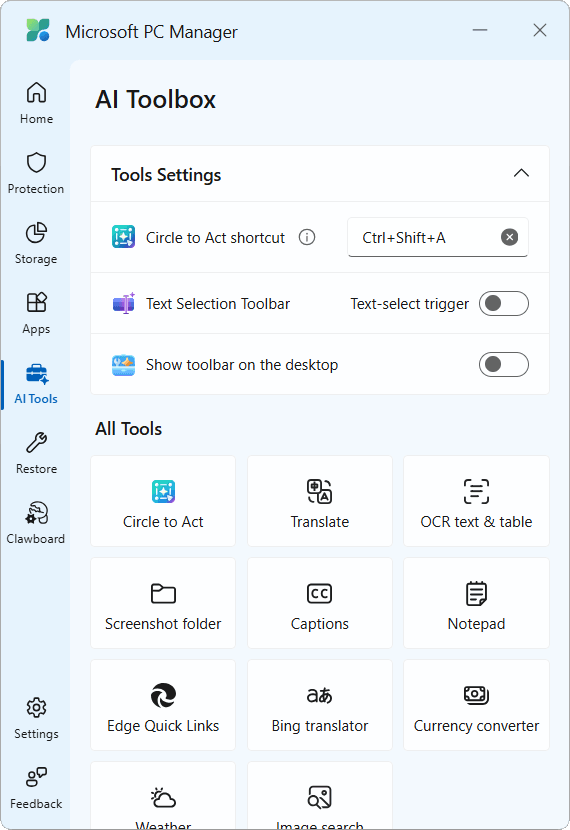Click the Circle to Act shortcut field
This screenshot has height=830, width=570.
point(438,237)
